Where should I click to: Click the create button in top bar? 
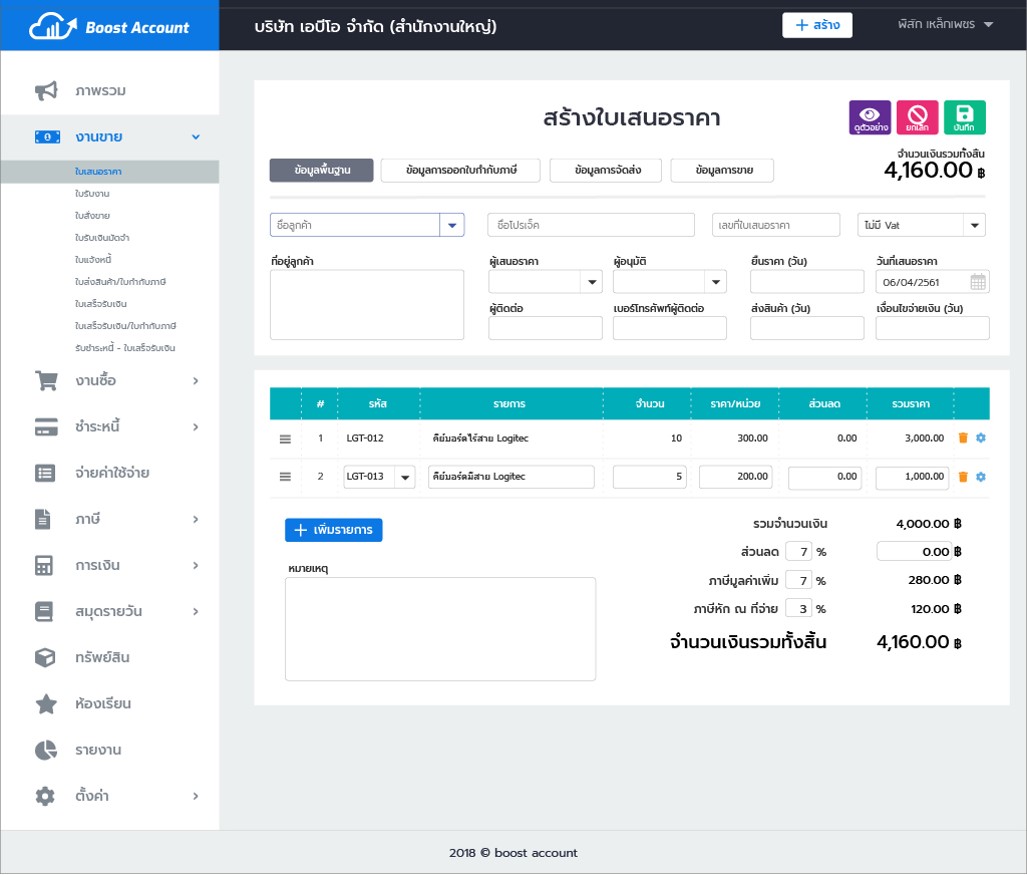coord(817,26)
